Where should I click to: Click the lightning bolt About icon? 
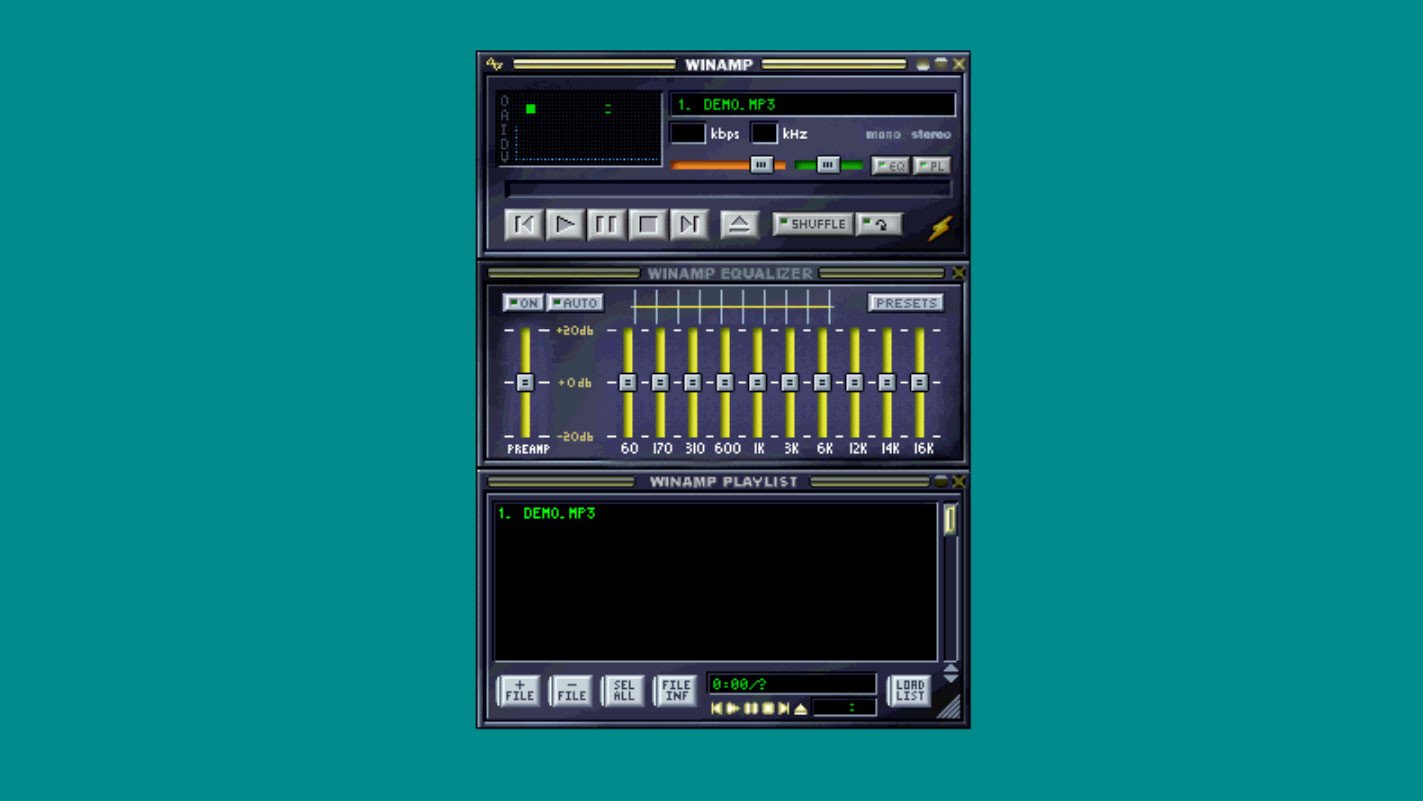tap(939, 229)
